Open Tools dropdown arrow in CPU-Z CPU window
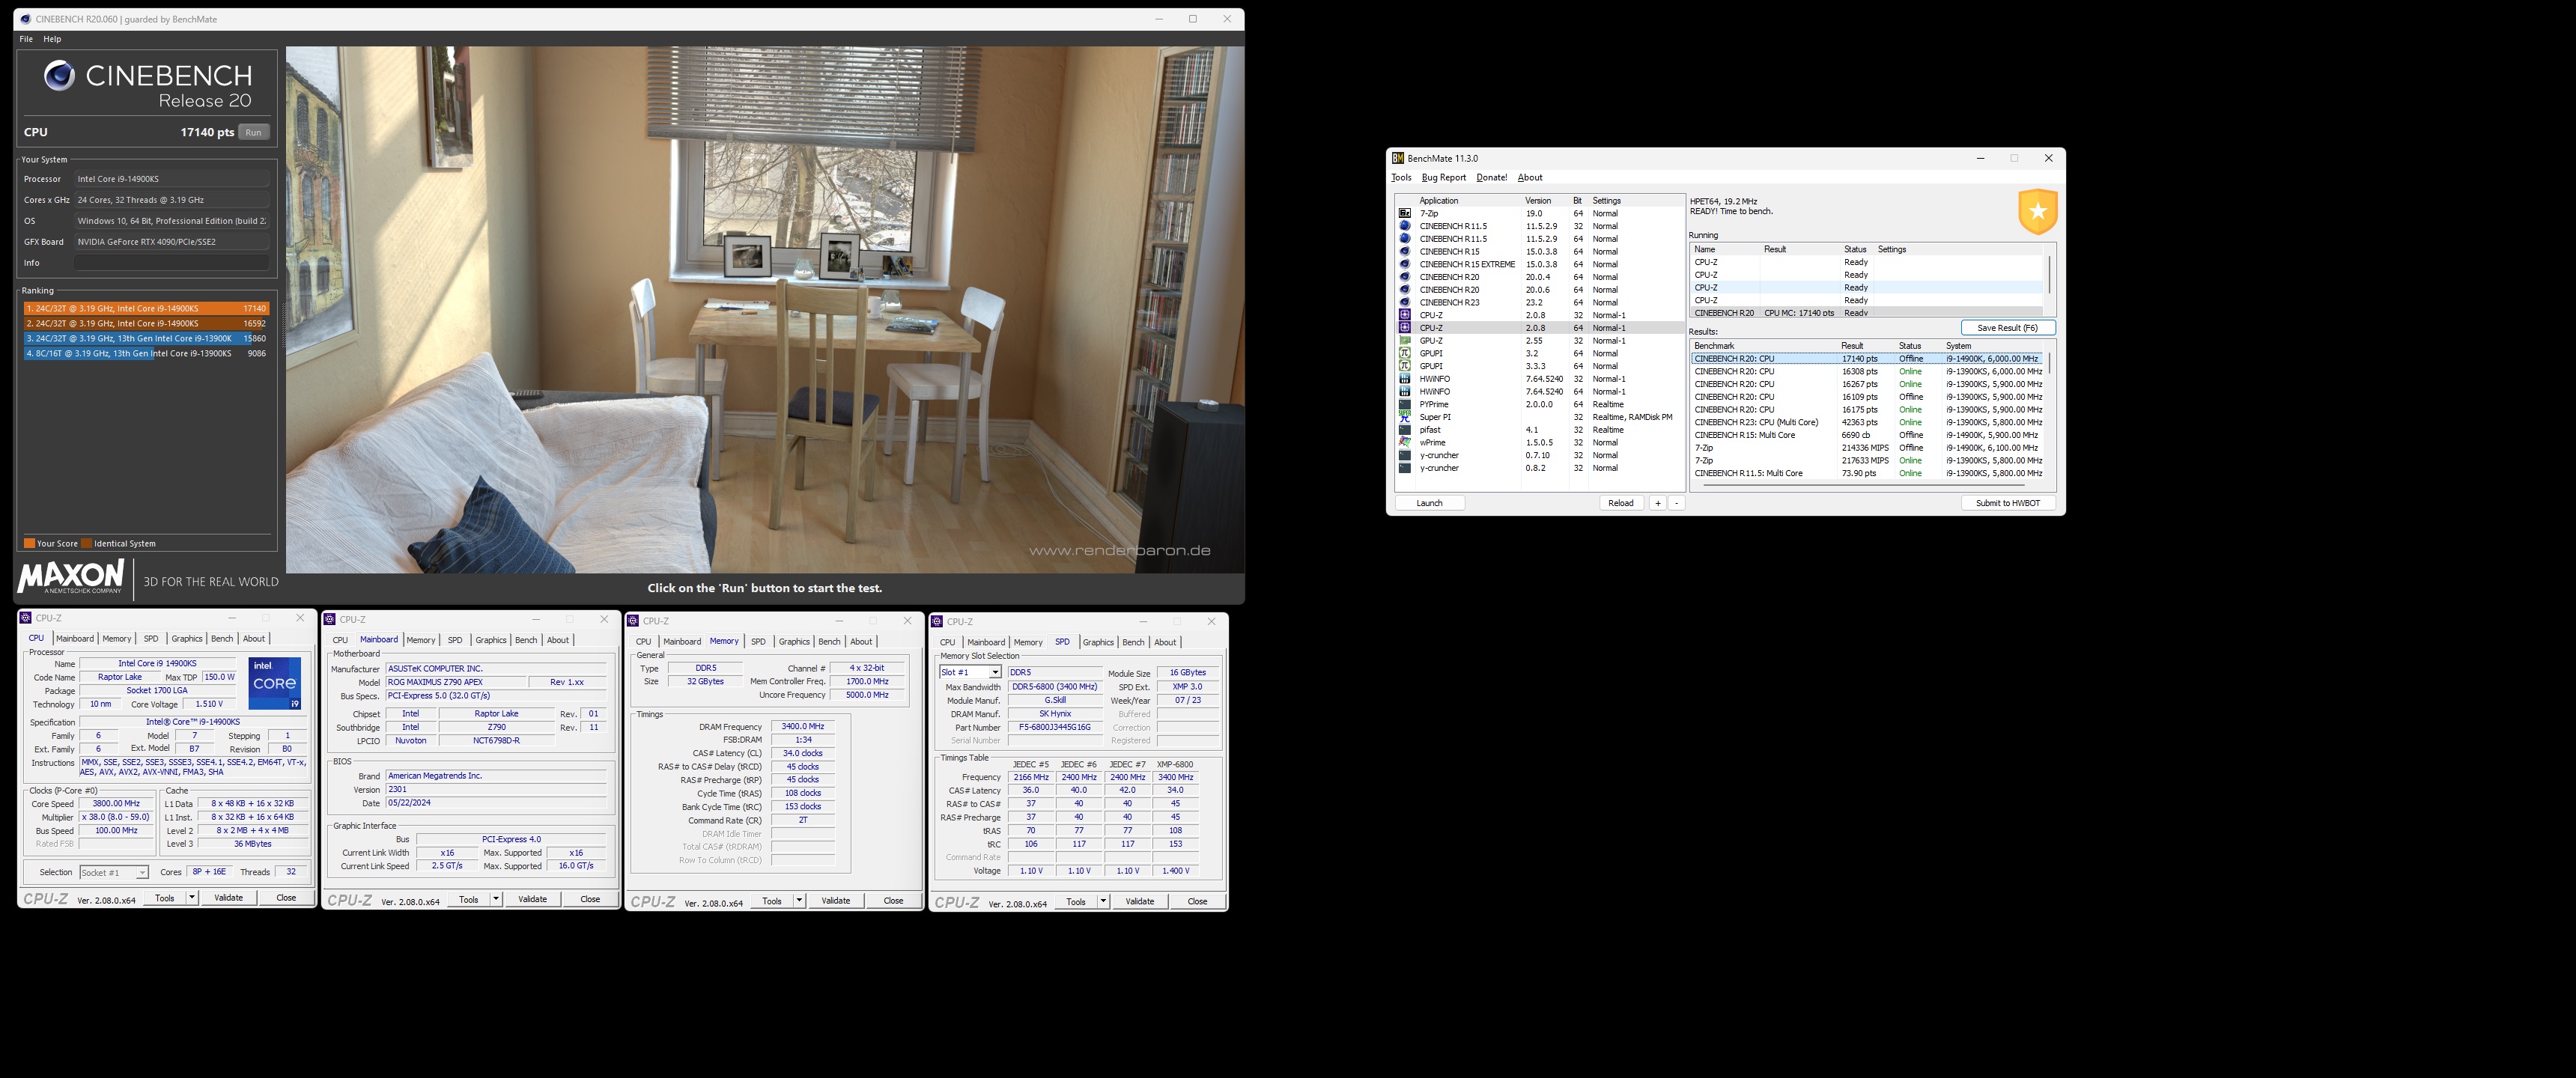 [191, 897]
